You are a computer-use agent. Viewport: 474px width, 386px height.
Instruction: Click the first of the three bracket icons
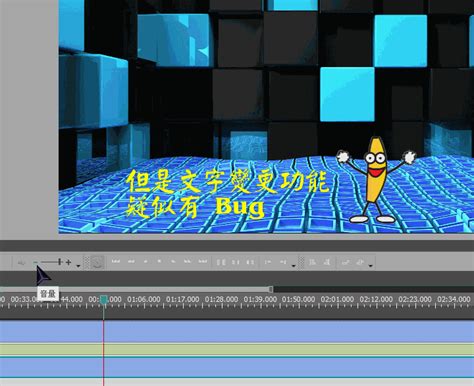point(221,262)
